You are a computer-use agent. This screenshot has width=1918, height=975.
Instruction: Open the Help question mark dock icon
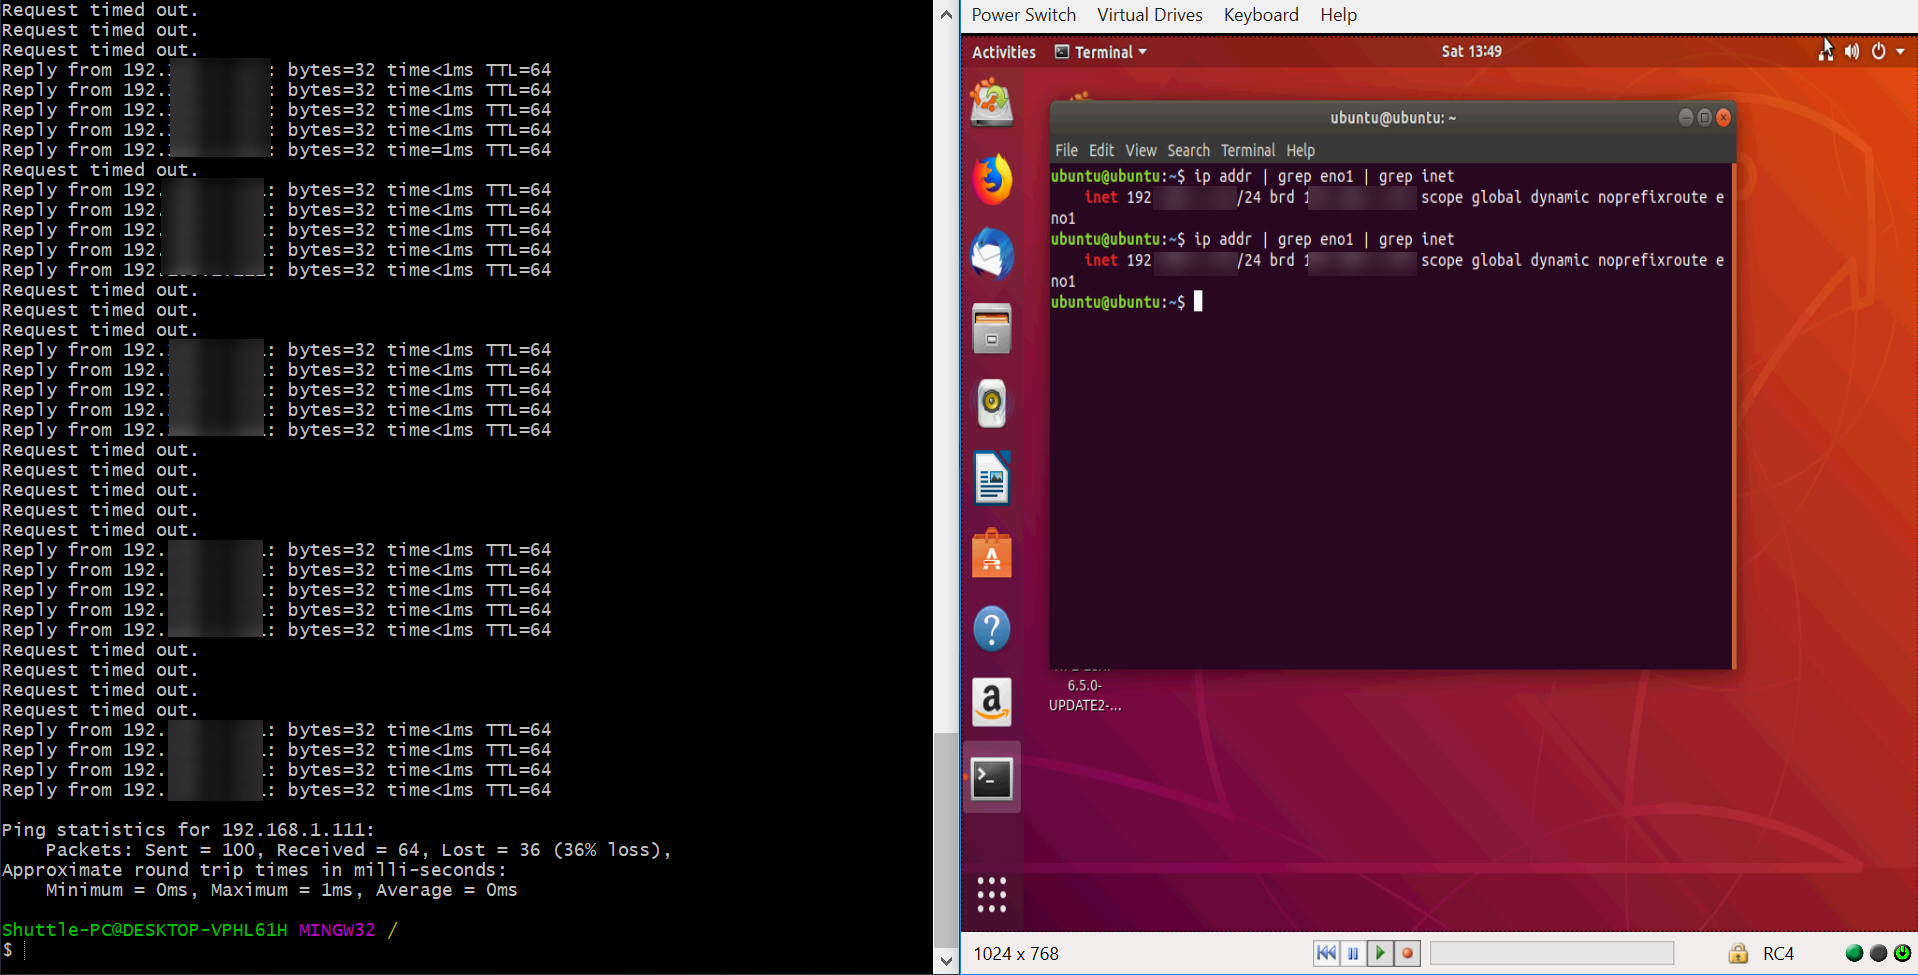tap(991, 629)
